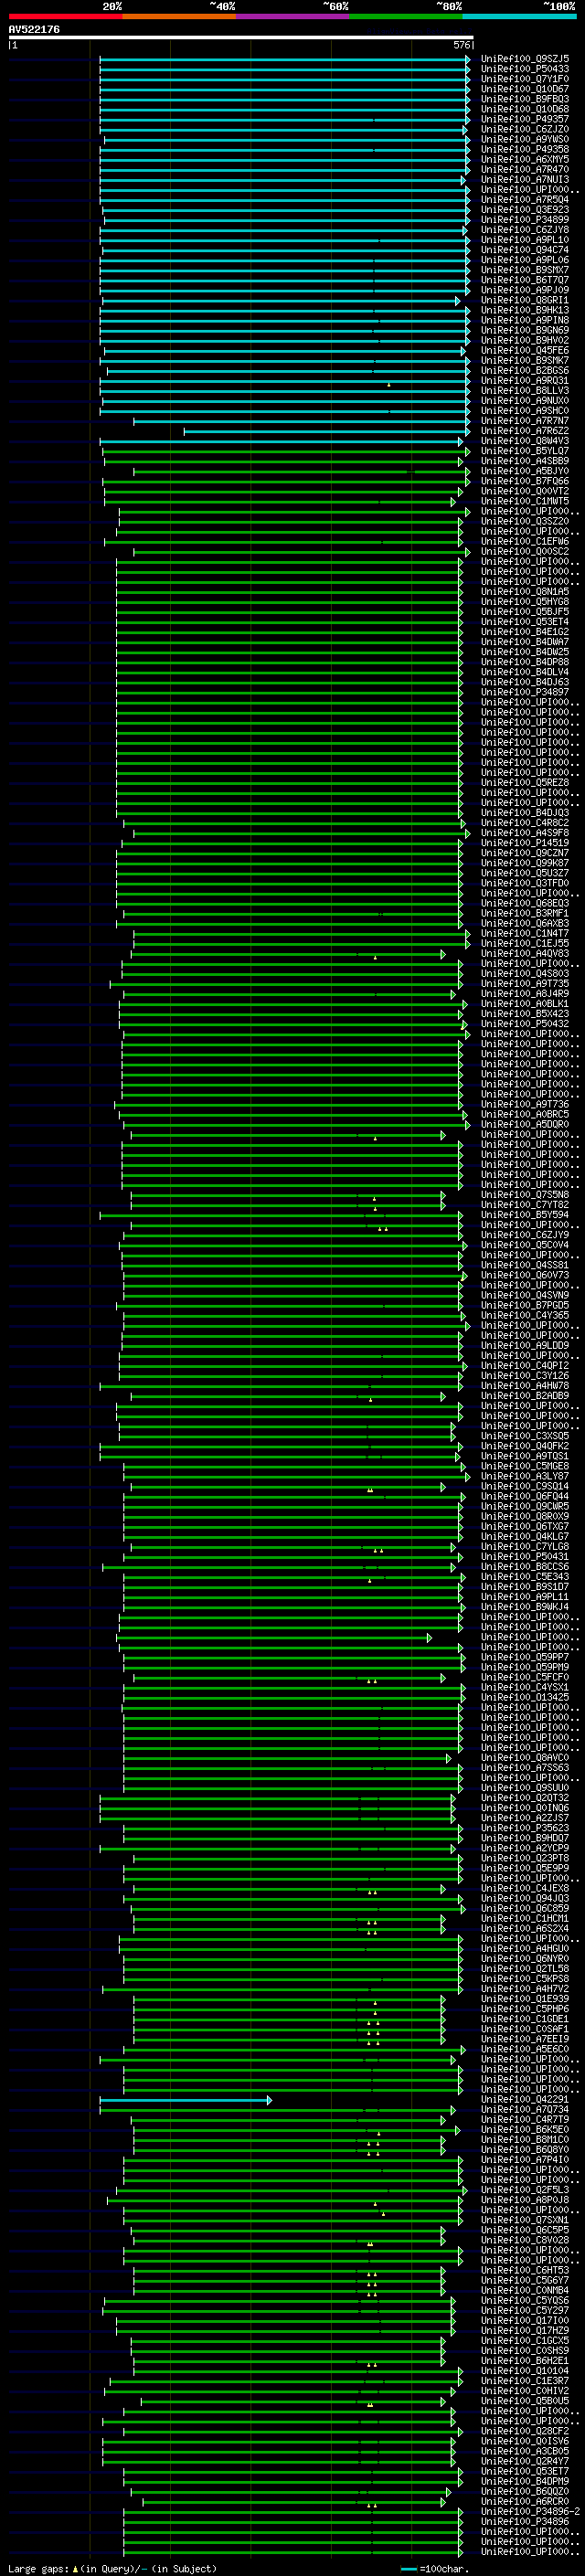Click the purple ~60% legend segment
Viewport: 585px width, 2576px height.
[293, 16]
